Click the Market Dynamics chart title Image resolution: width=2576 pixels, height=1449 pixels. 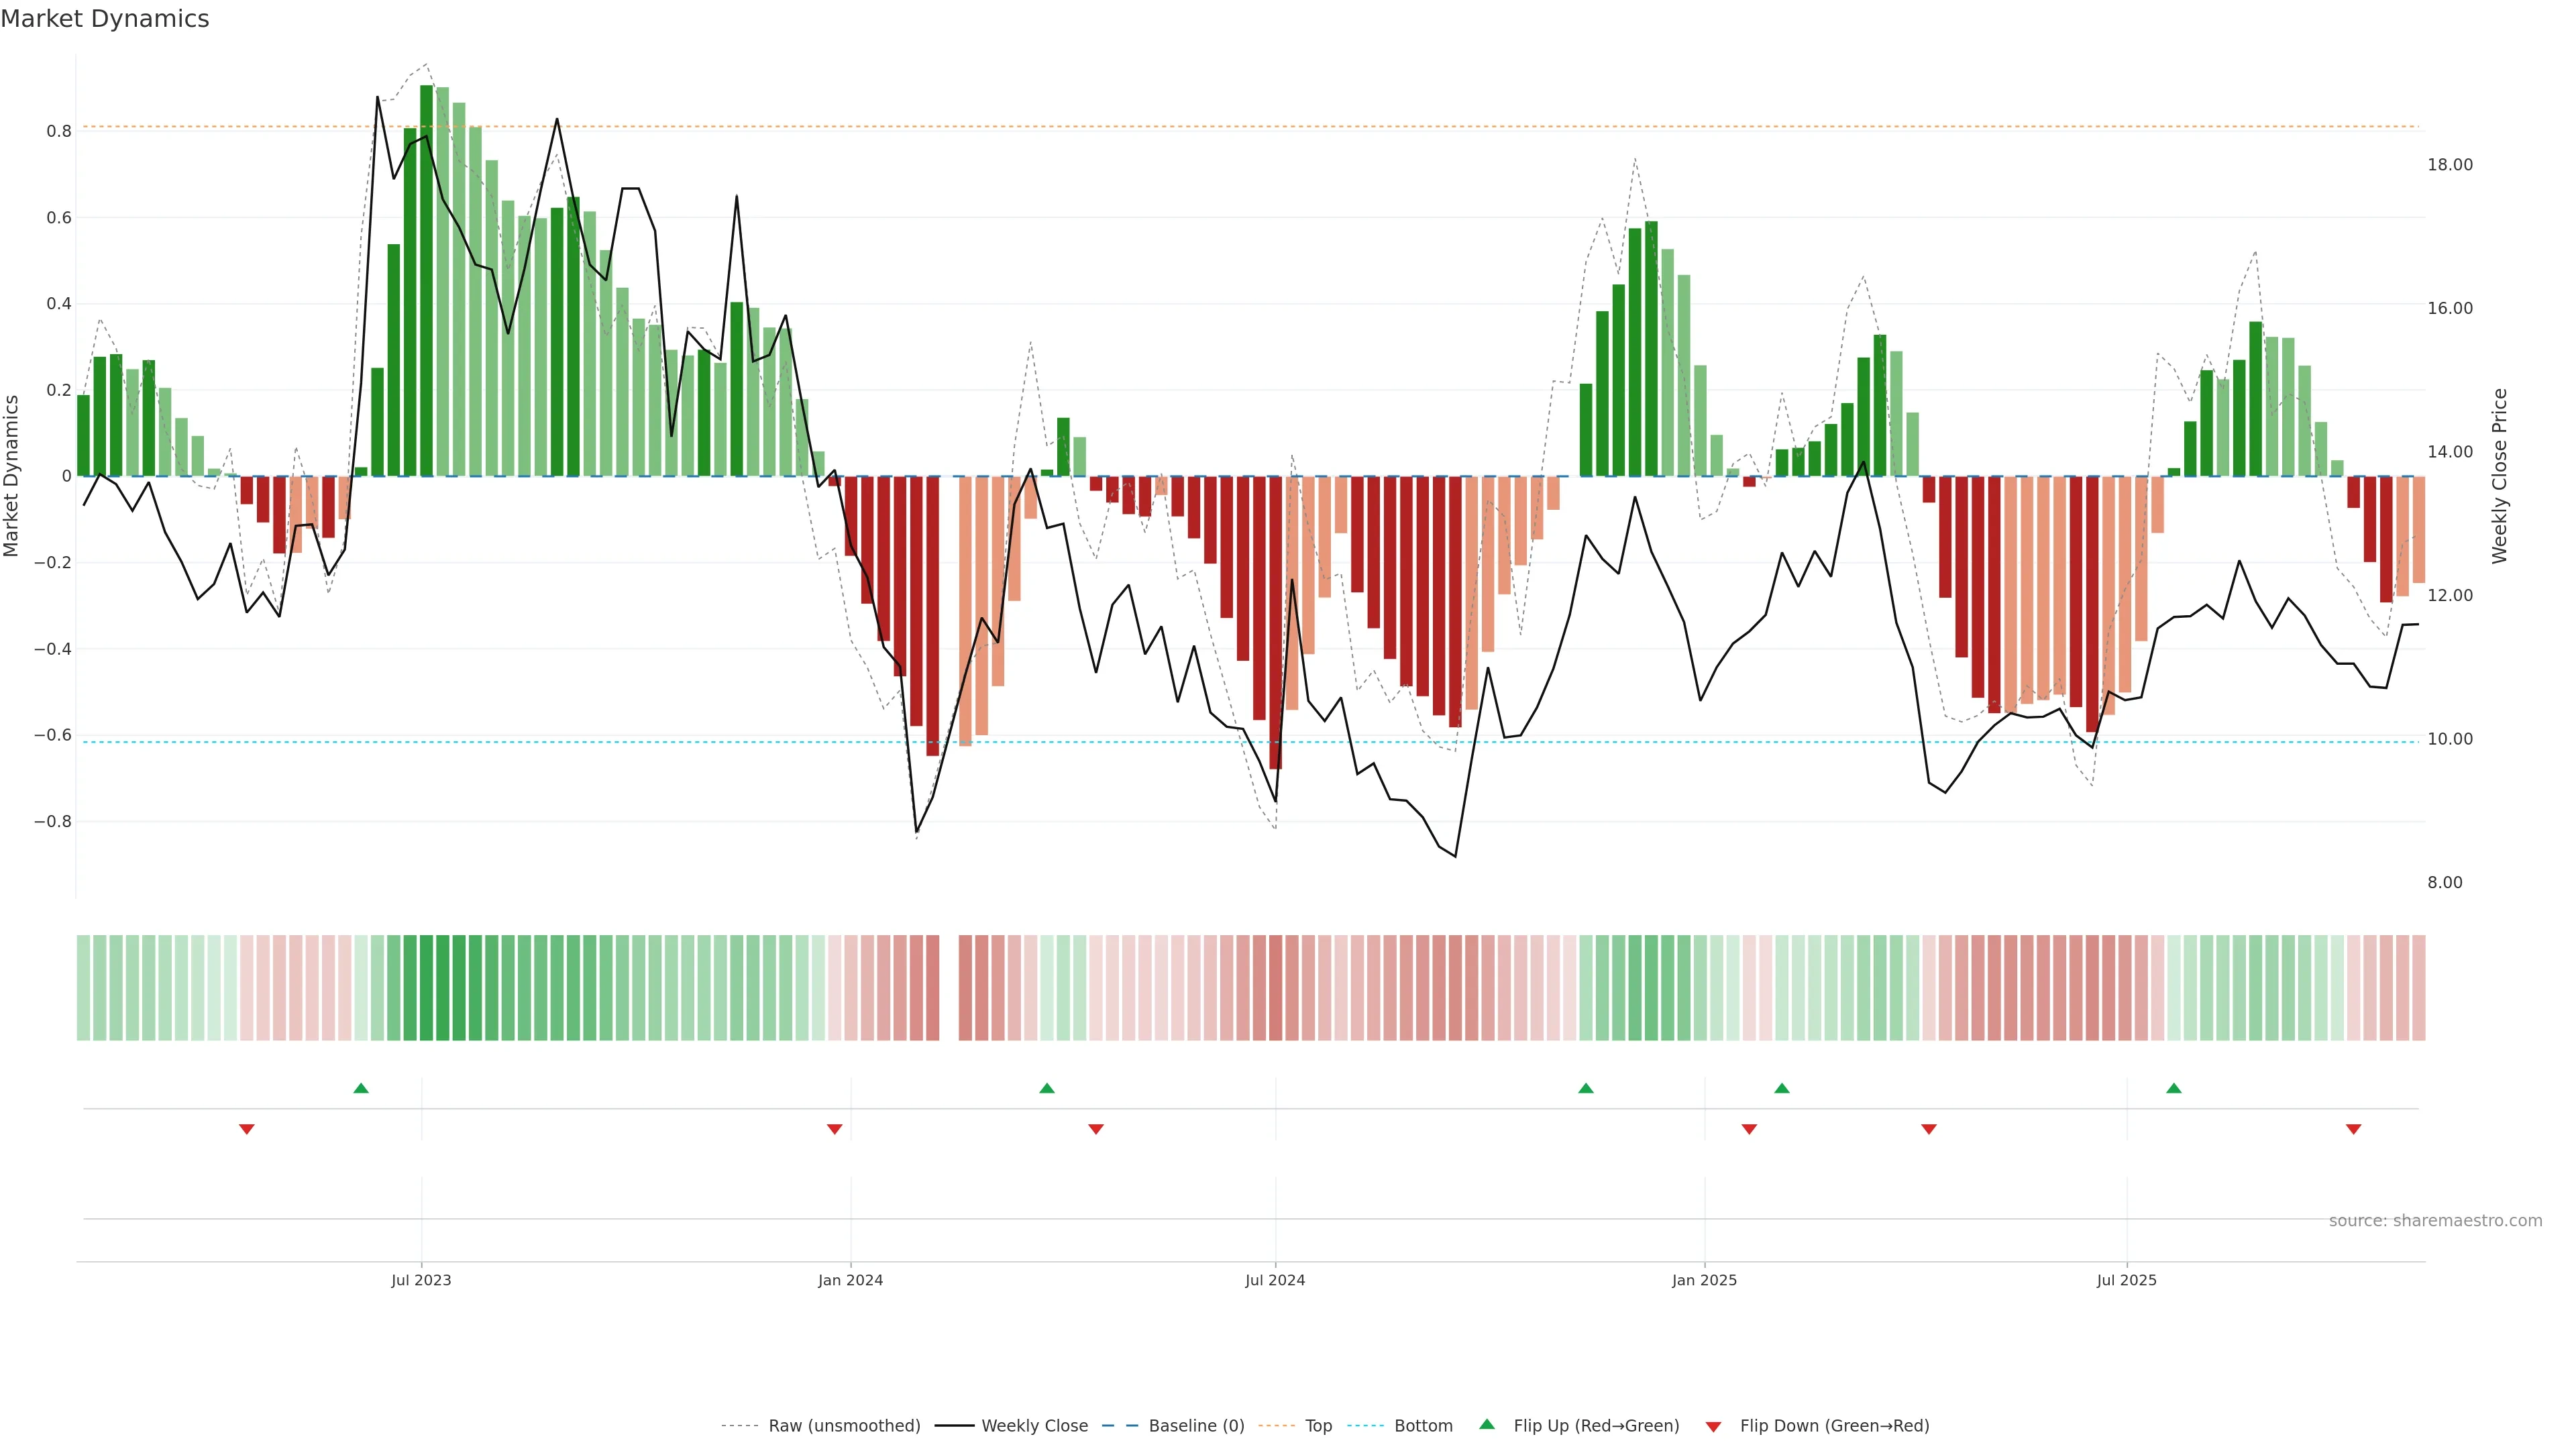click(105, 19)
